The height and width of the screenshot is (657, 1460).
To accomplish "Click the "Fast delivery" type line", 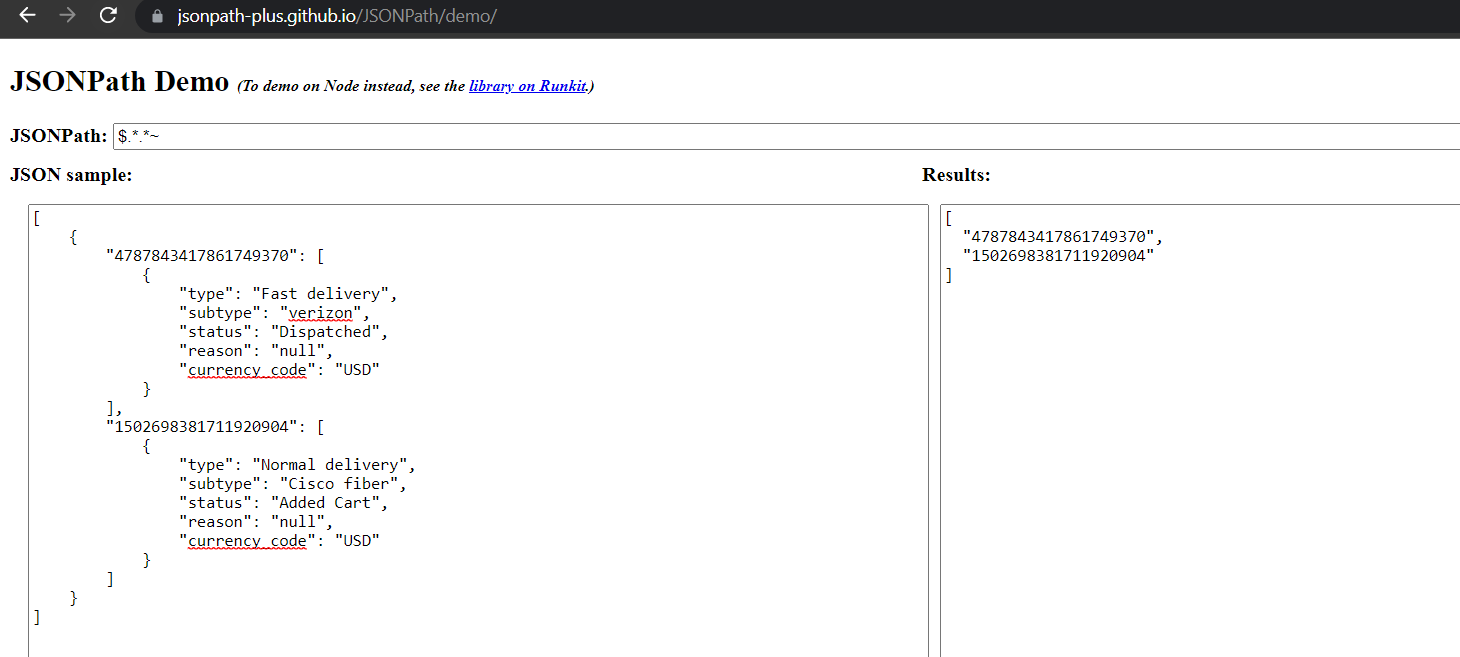I will 289,294.
